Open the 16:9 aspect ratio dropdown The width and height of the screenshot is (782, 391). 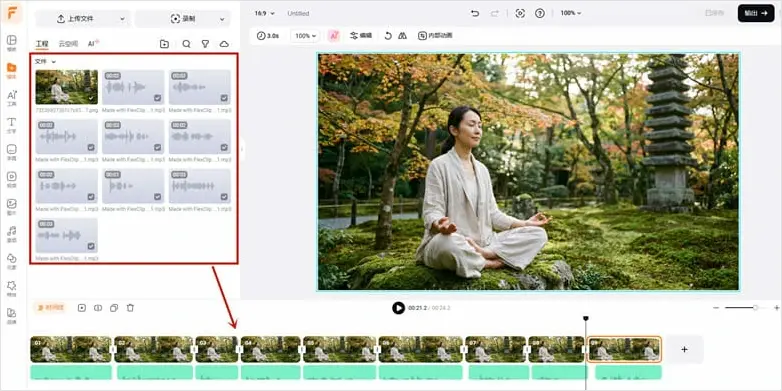[x=265, y=13]
